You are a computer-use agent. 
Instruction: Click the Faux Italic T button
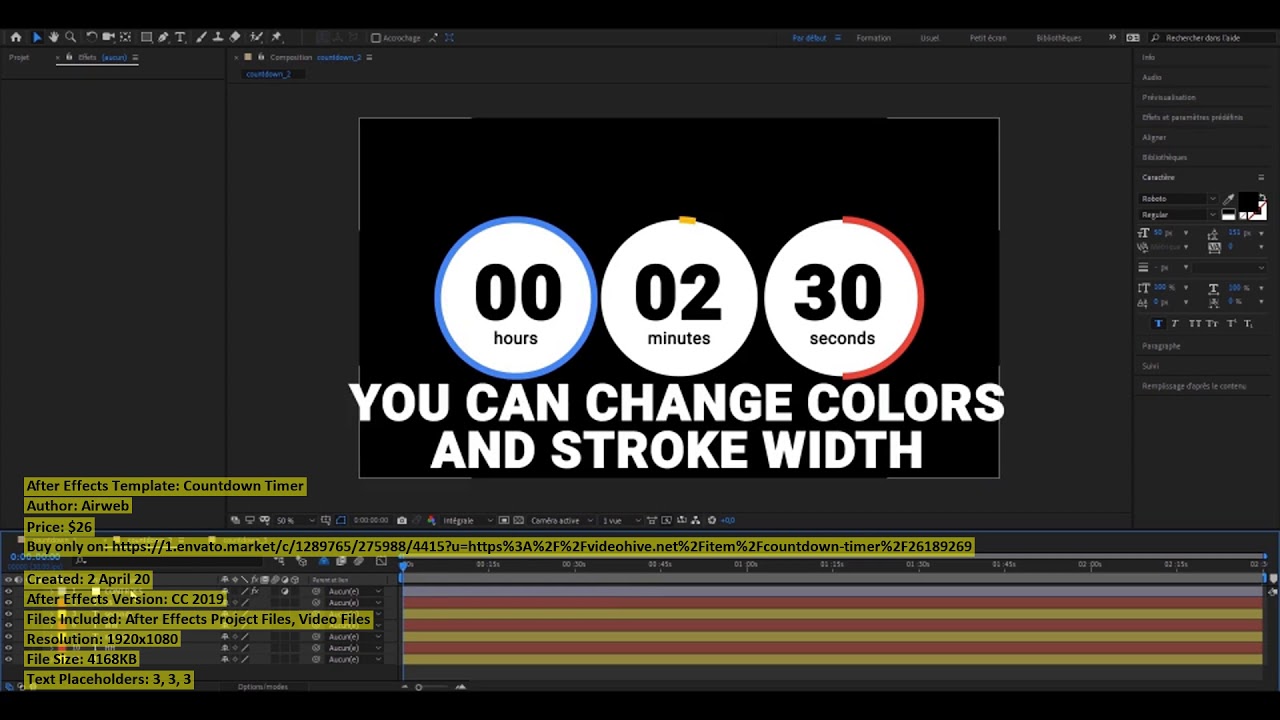coord(1175,323)
